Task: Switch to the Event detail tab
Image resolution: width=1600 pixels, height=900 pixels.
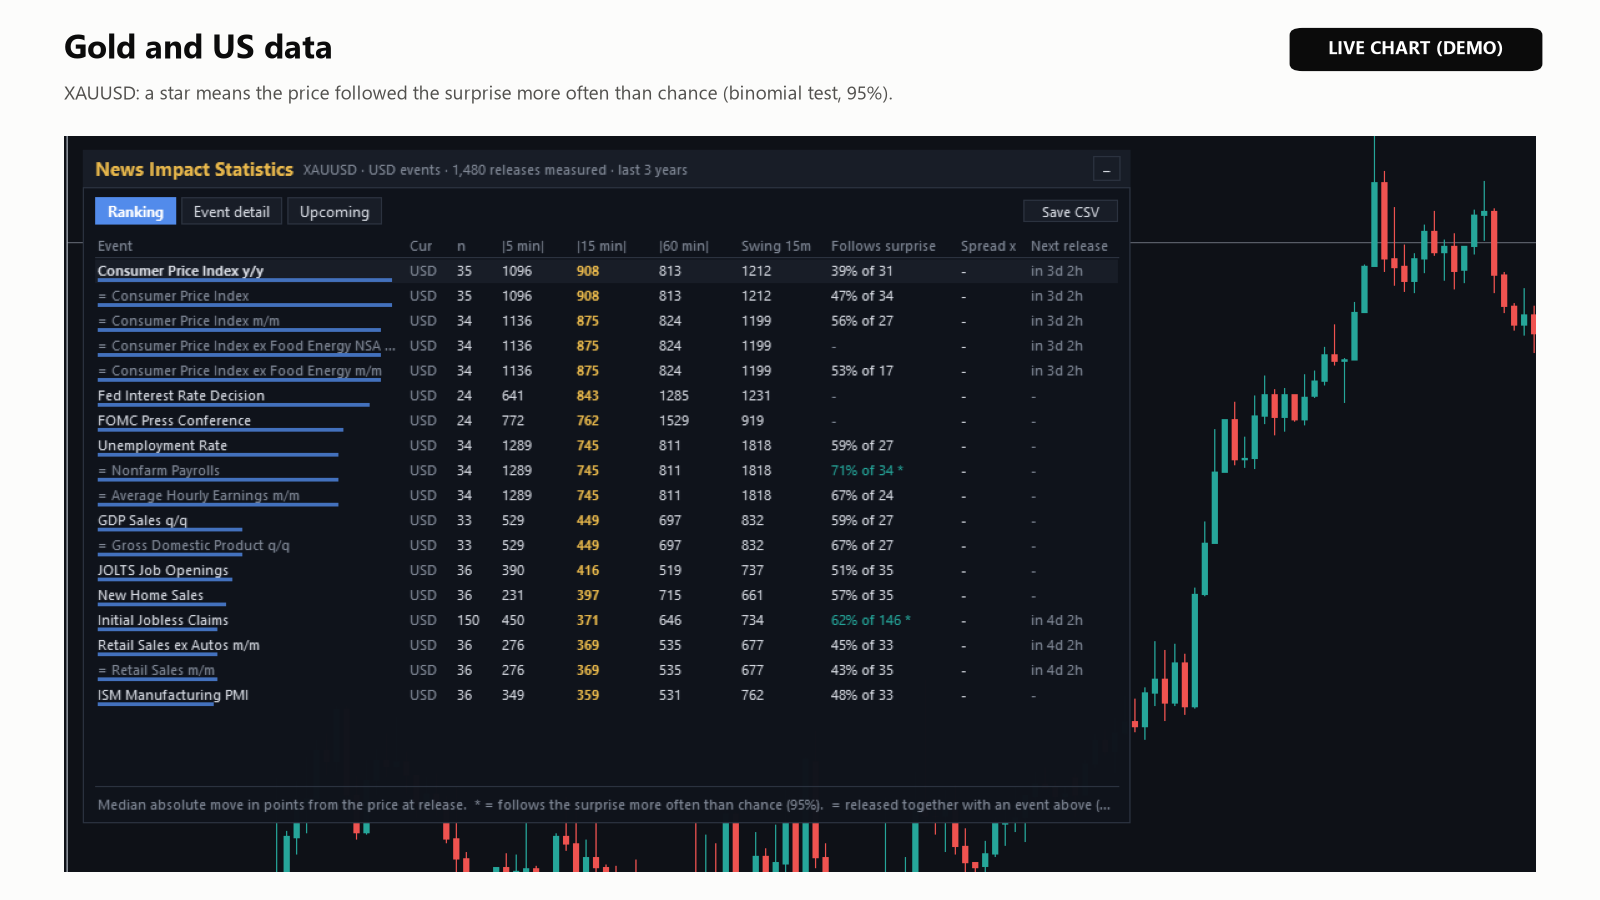Action: pos(231,212)
